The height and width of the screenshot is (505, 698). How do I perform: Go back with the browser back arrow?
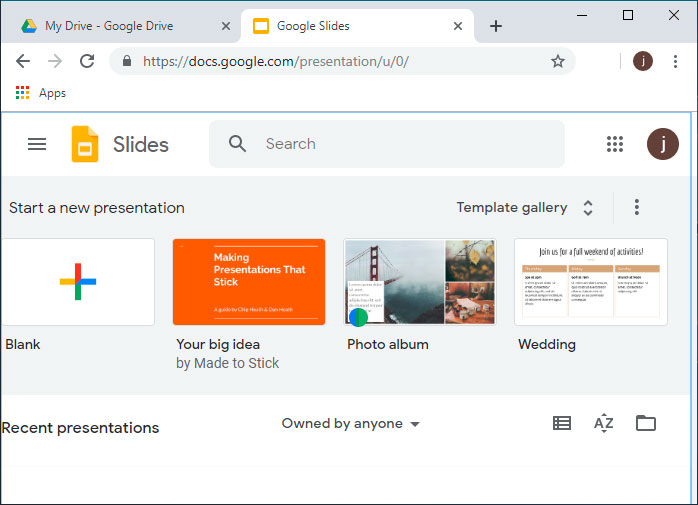(x=23, y=61)
